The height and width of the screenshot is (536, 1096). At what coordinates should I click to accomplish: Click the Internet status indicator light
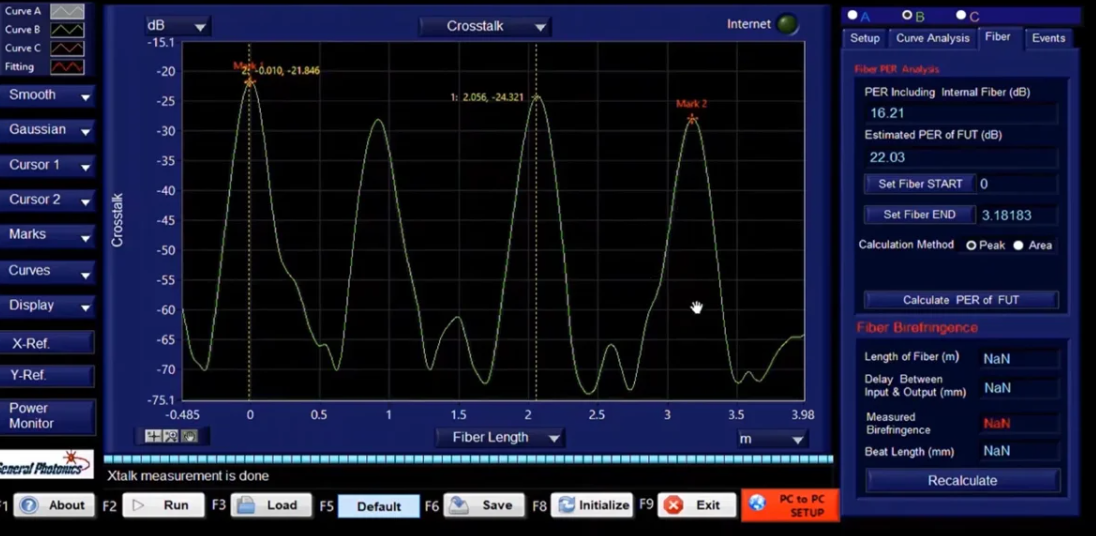click(787, 25)
